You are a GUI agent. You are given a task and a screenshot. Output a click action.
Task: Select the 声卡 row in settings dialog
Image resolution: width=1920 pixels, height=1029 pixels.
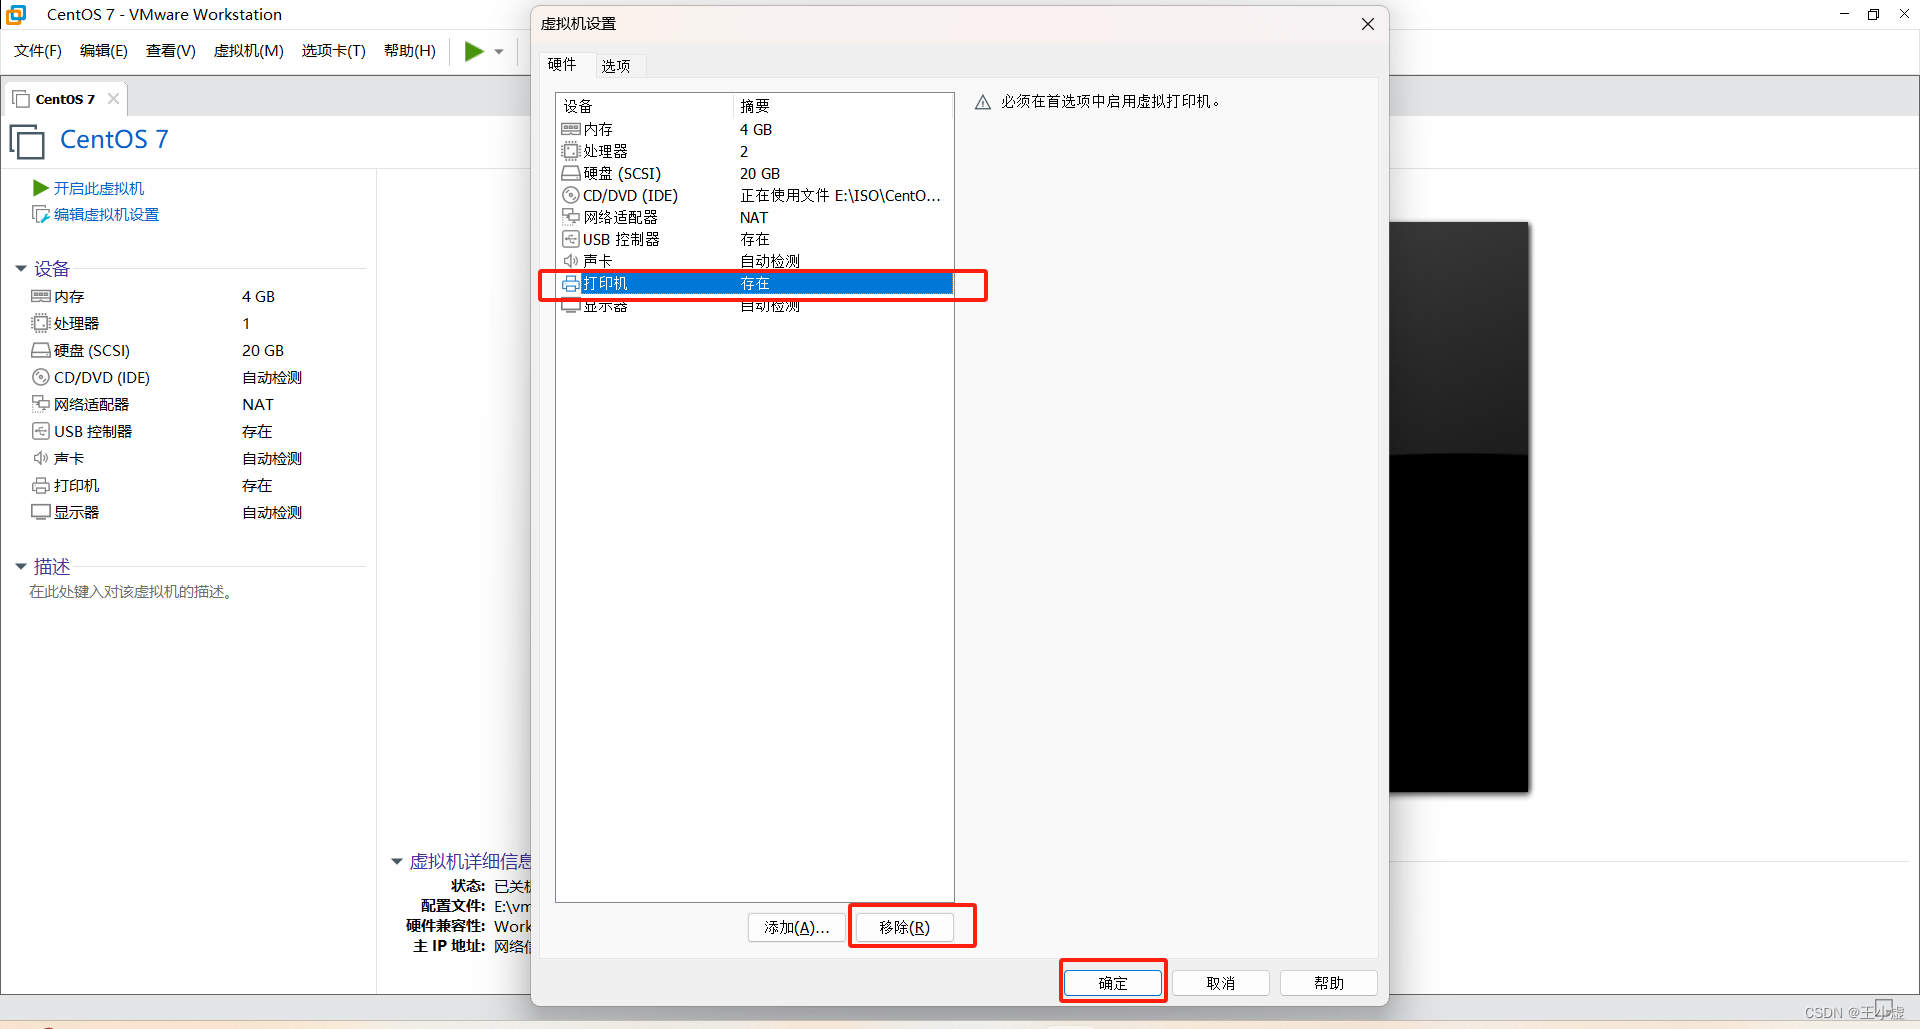pos(755,261)
